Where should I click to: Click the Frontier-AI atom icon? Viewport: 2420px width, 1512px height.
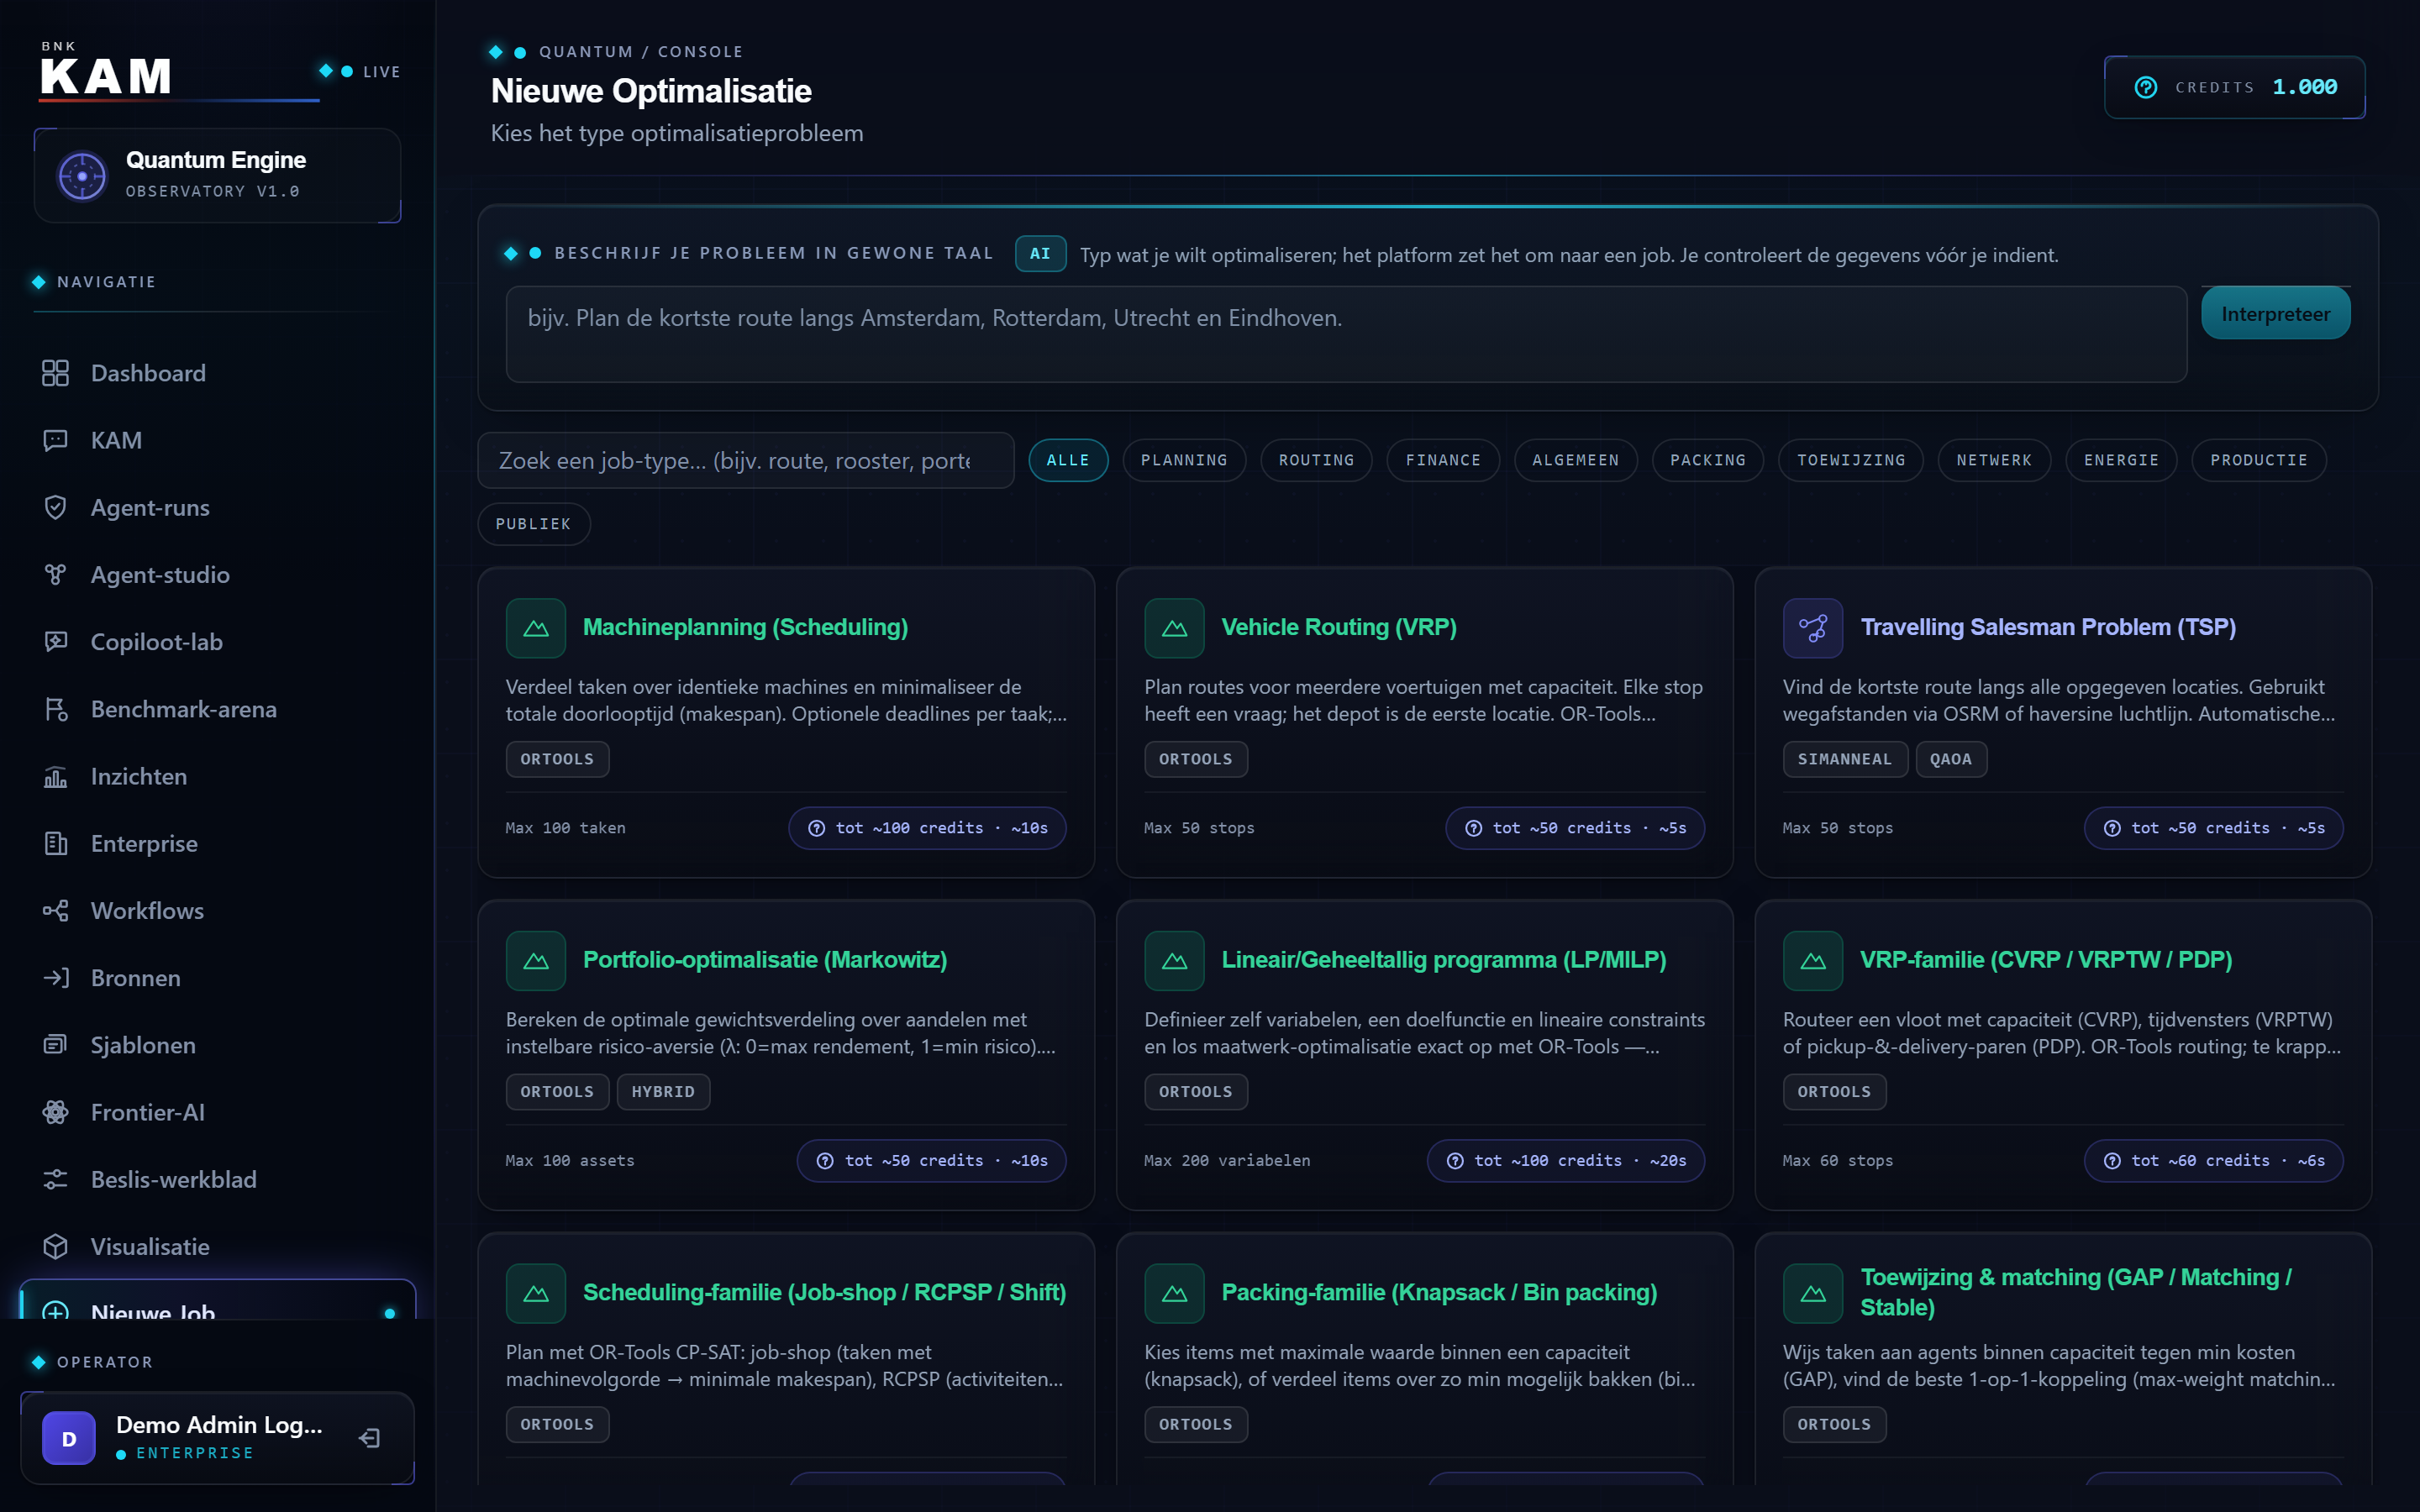(55, 1112)
